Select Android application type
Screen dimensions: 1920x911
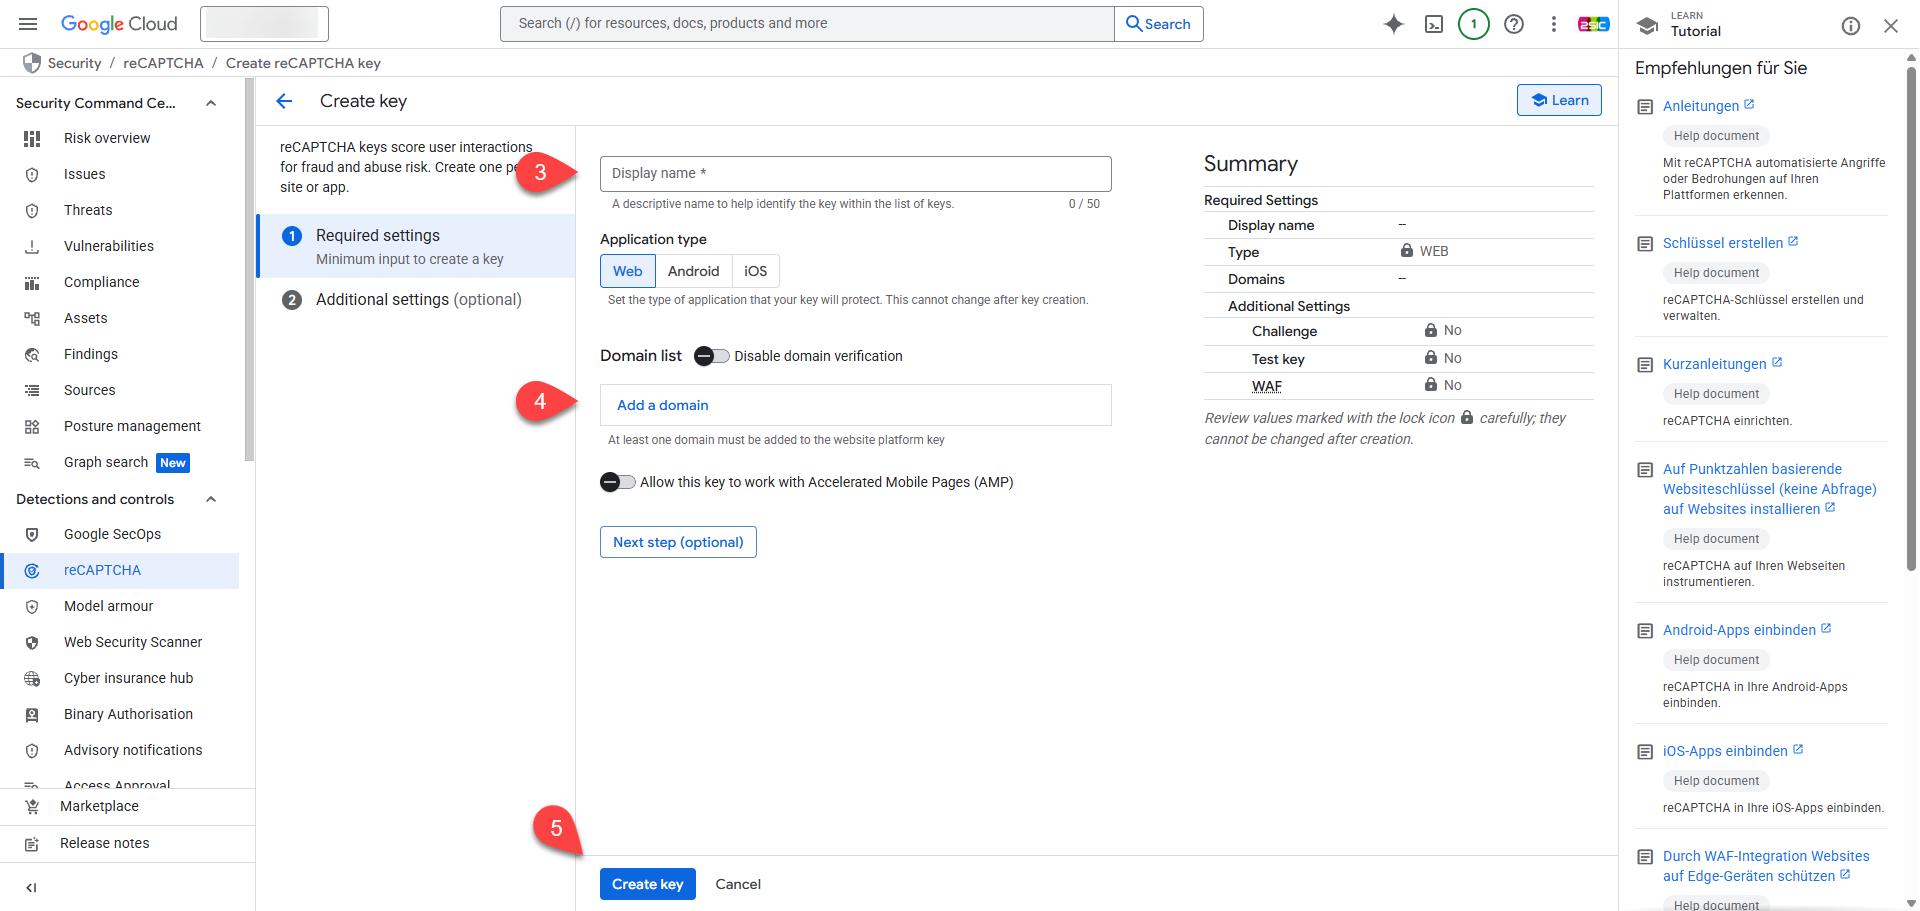[693, 271]
